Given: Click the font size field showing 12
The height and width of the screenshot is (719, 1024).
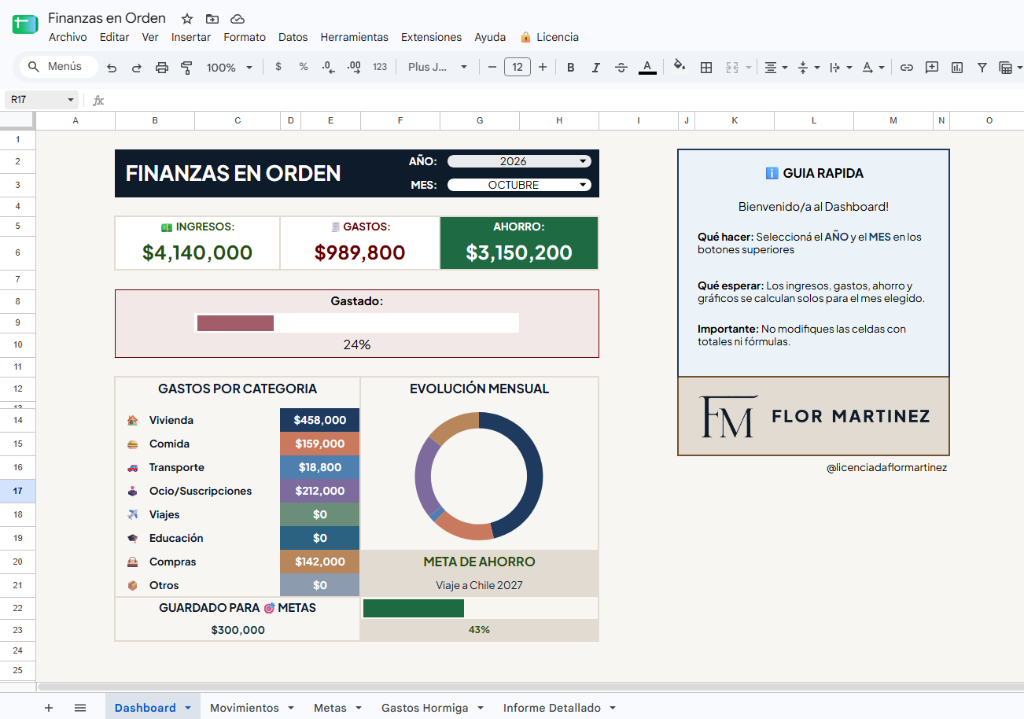Looking at the screenshot, I should (x=517, y=67).
